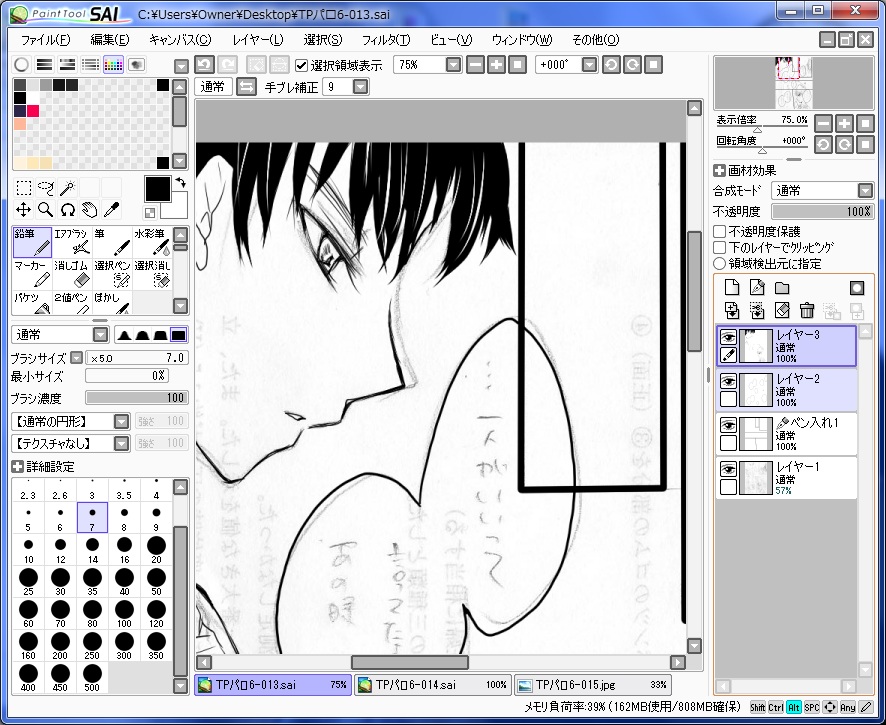Open the キャンバス(C) menu
Viewport: 886px width, 725px height.
pyautogui.click(x=180, y=40)
